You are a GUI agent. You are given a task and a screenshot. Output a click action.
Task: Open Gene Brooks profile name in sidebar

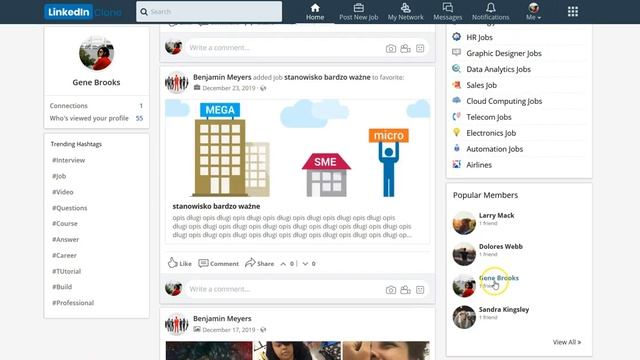coord(96,82)
